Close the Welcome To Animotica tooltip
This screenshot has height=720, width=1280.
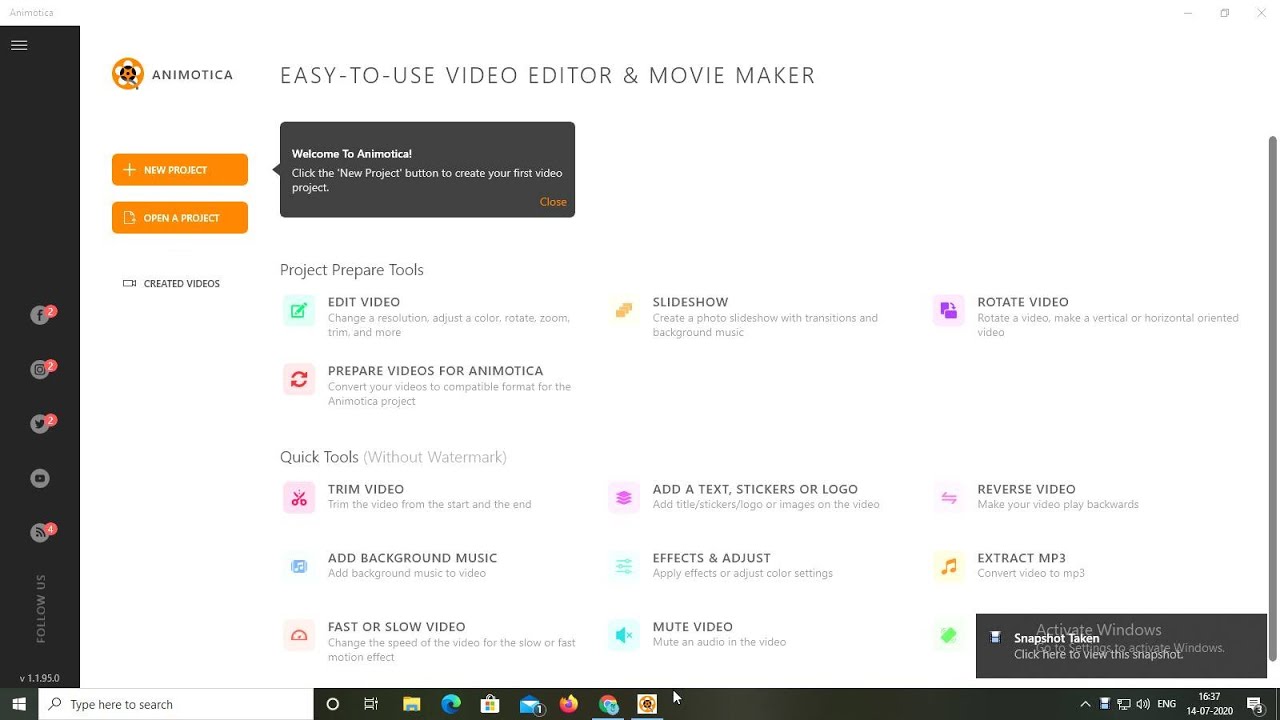[553, 202]
